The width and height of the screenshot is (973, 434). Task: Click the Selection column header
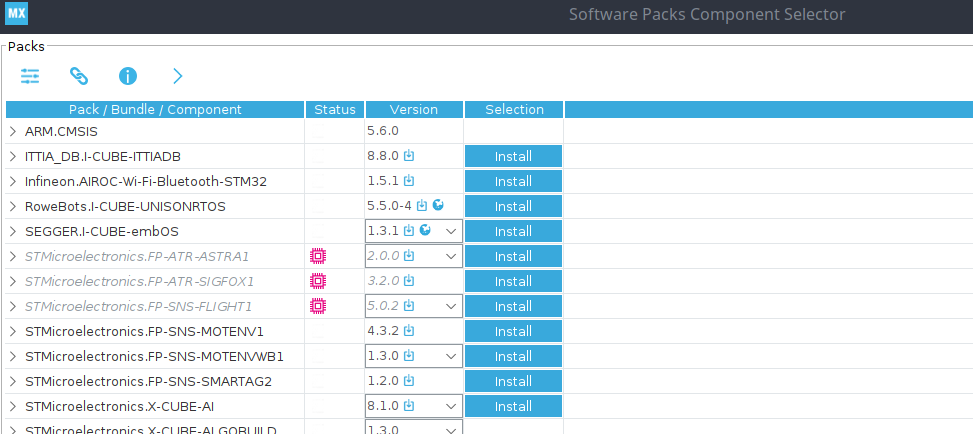[514, 109]
